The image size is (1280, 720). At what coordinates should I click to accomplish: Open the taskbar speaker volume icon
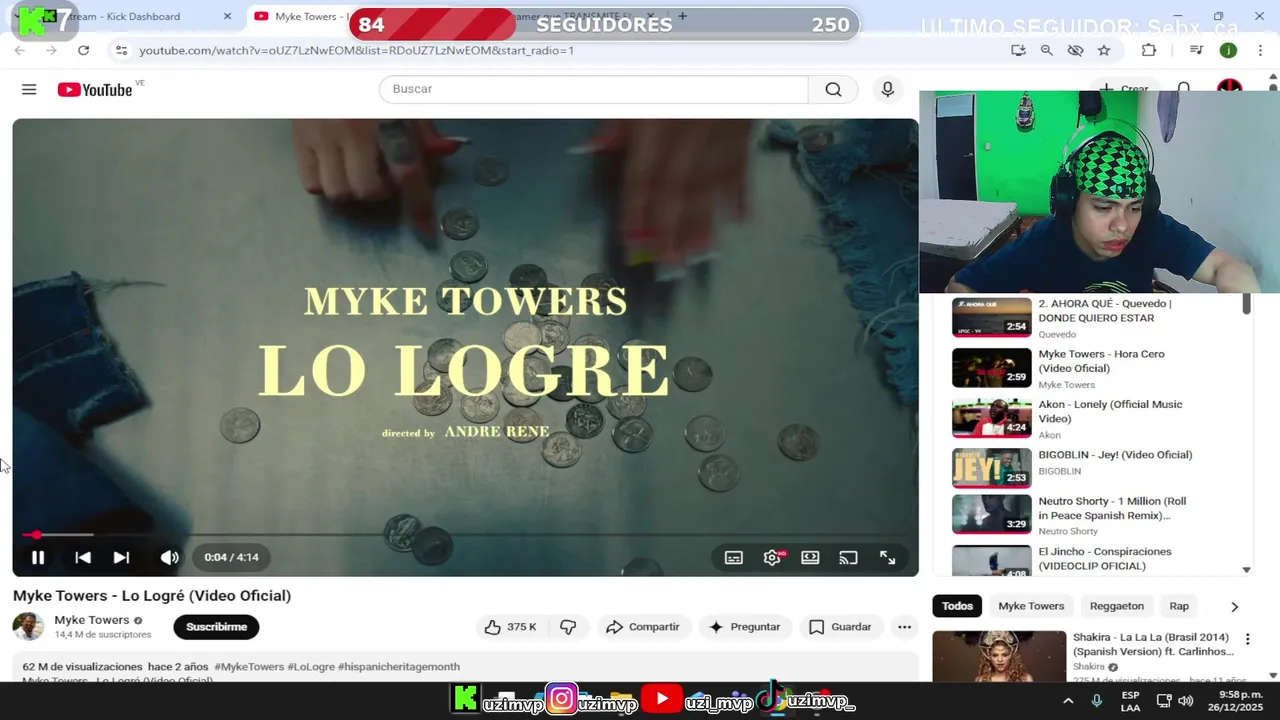point(1186,701)
